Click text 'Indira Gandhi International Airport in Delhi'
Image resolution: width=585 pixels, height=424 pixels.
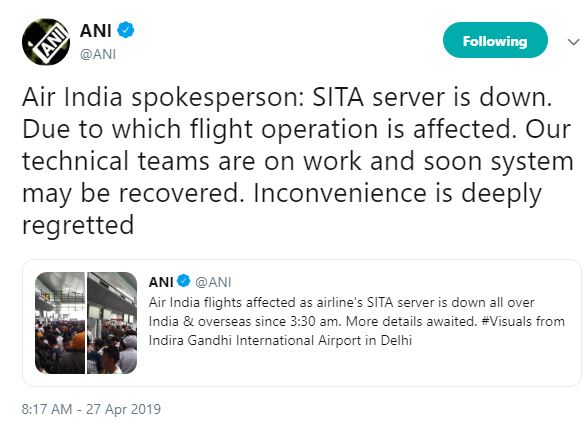click(280, 340)
